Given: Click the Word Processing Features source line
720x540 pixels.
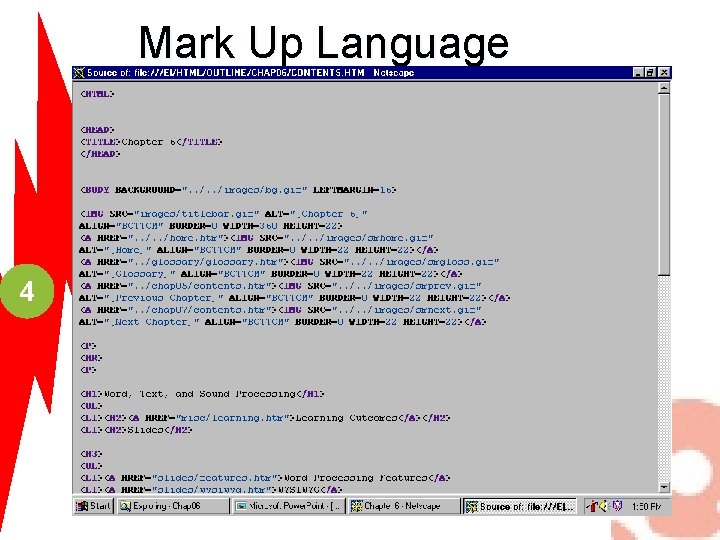Looking at the screenshot, I should click(x=265, y=478).
